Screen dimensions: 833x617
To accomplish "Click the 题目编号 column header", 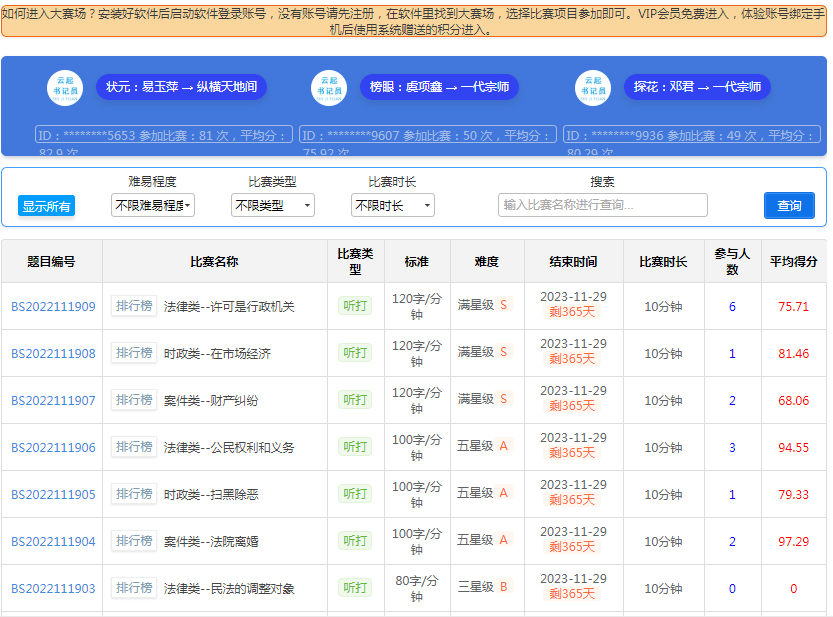I will (x=52, y=261).
